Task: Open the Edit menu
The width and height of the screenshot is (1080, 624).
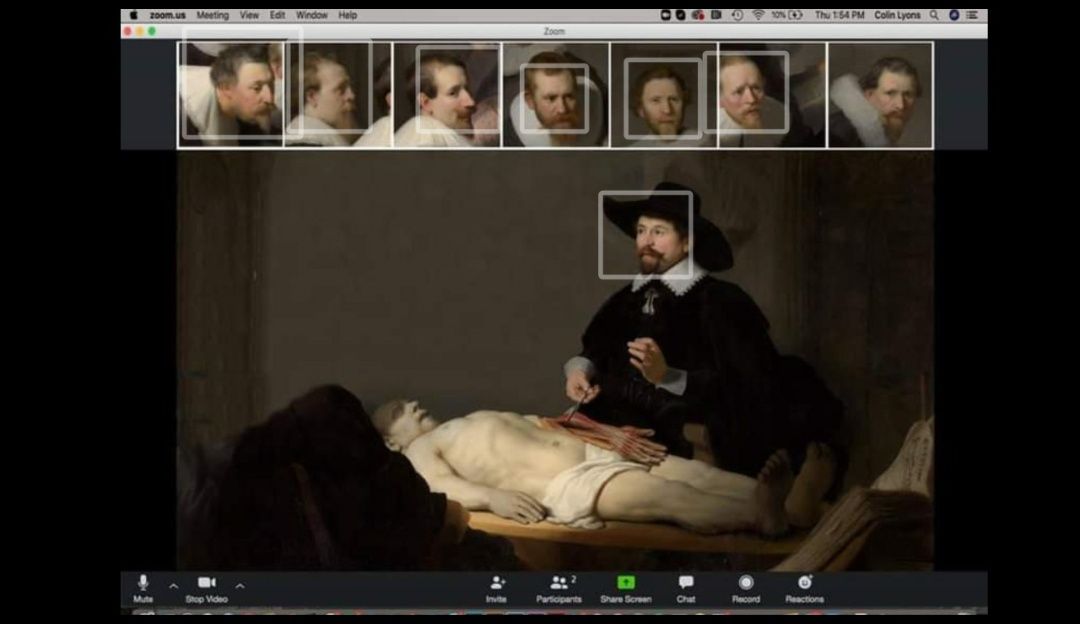Action: [277, 14]
